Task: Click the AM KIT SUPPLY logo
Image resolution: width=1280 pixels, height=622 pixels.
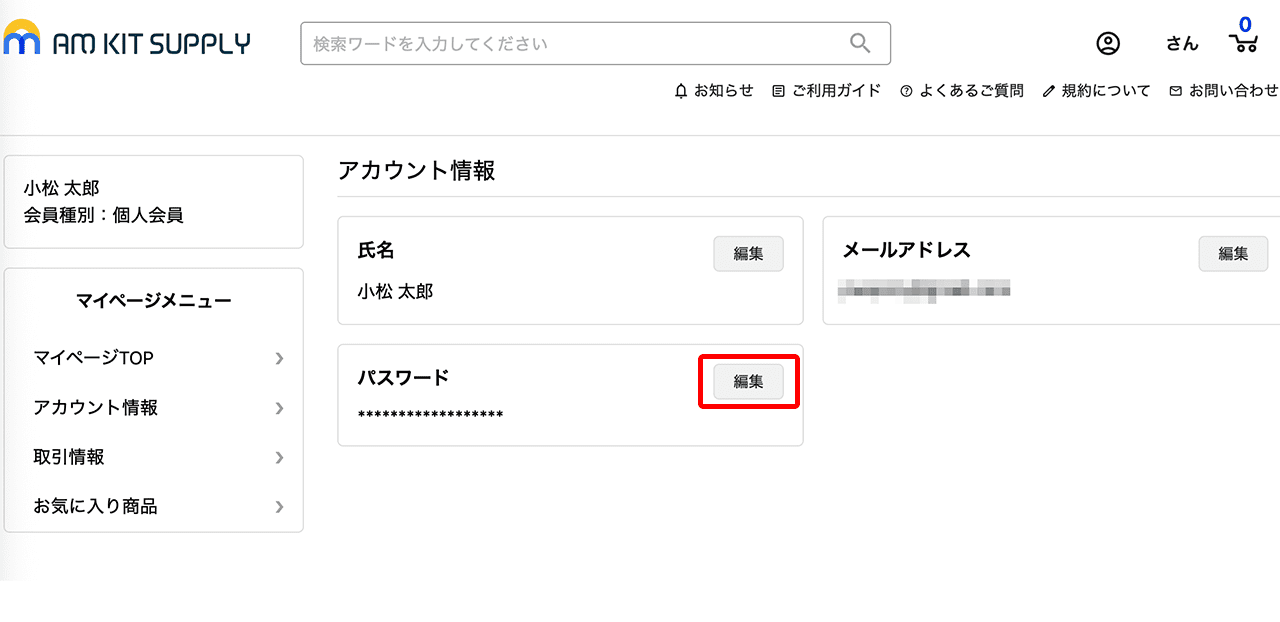Action: [x=128, y=42]
